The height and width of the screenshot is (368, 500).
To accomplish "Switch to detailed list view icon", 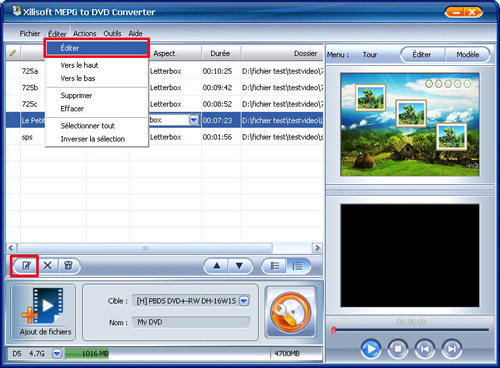I will pyautogui.click(x=297, y=266).
